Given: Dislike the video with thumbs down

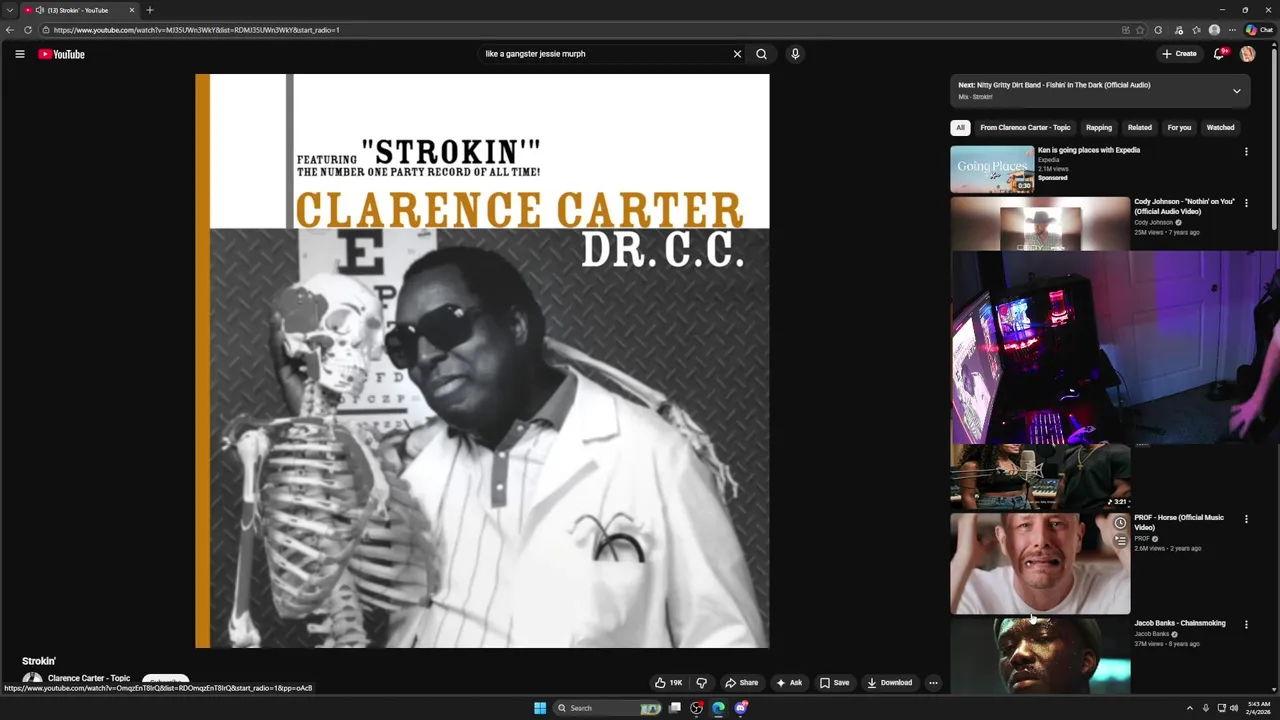Looking at the screenshot, I should pos(701,683).
